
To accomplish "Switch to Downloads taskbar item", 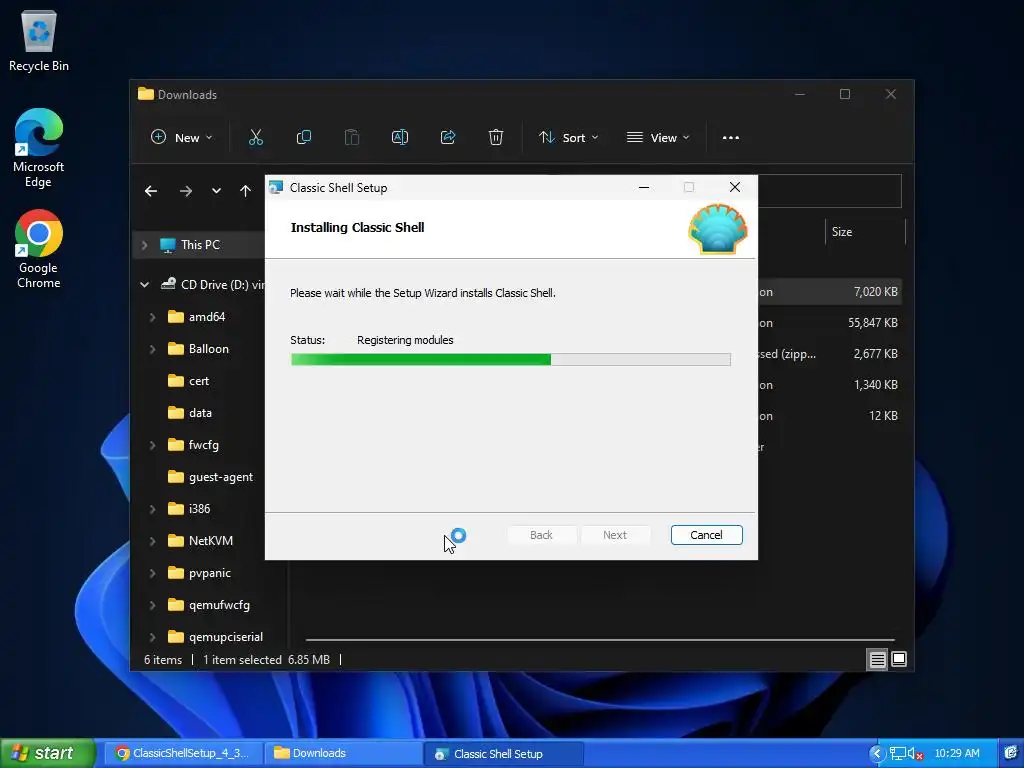I will [342, 753].
